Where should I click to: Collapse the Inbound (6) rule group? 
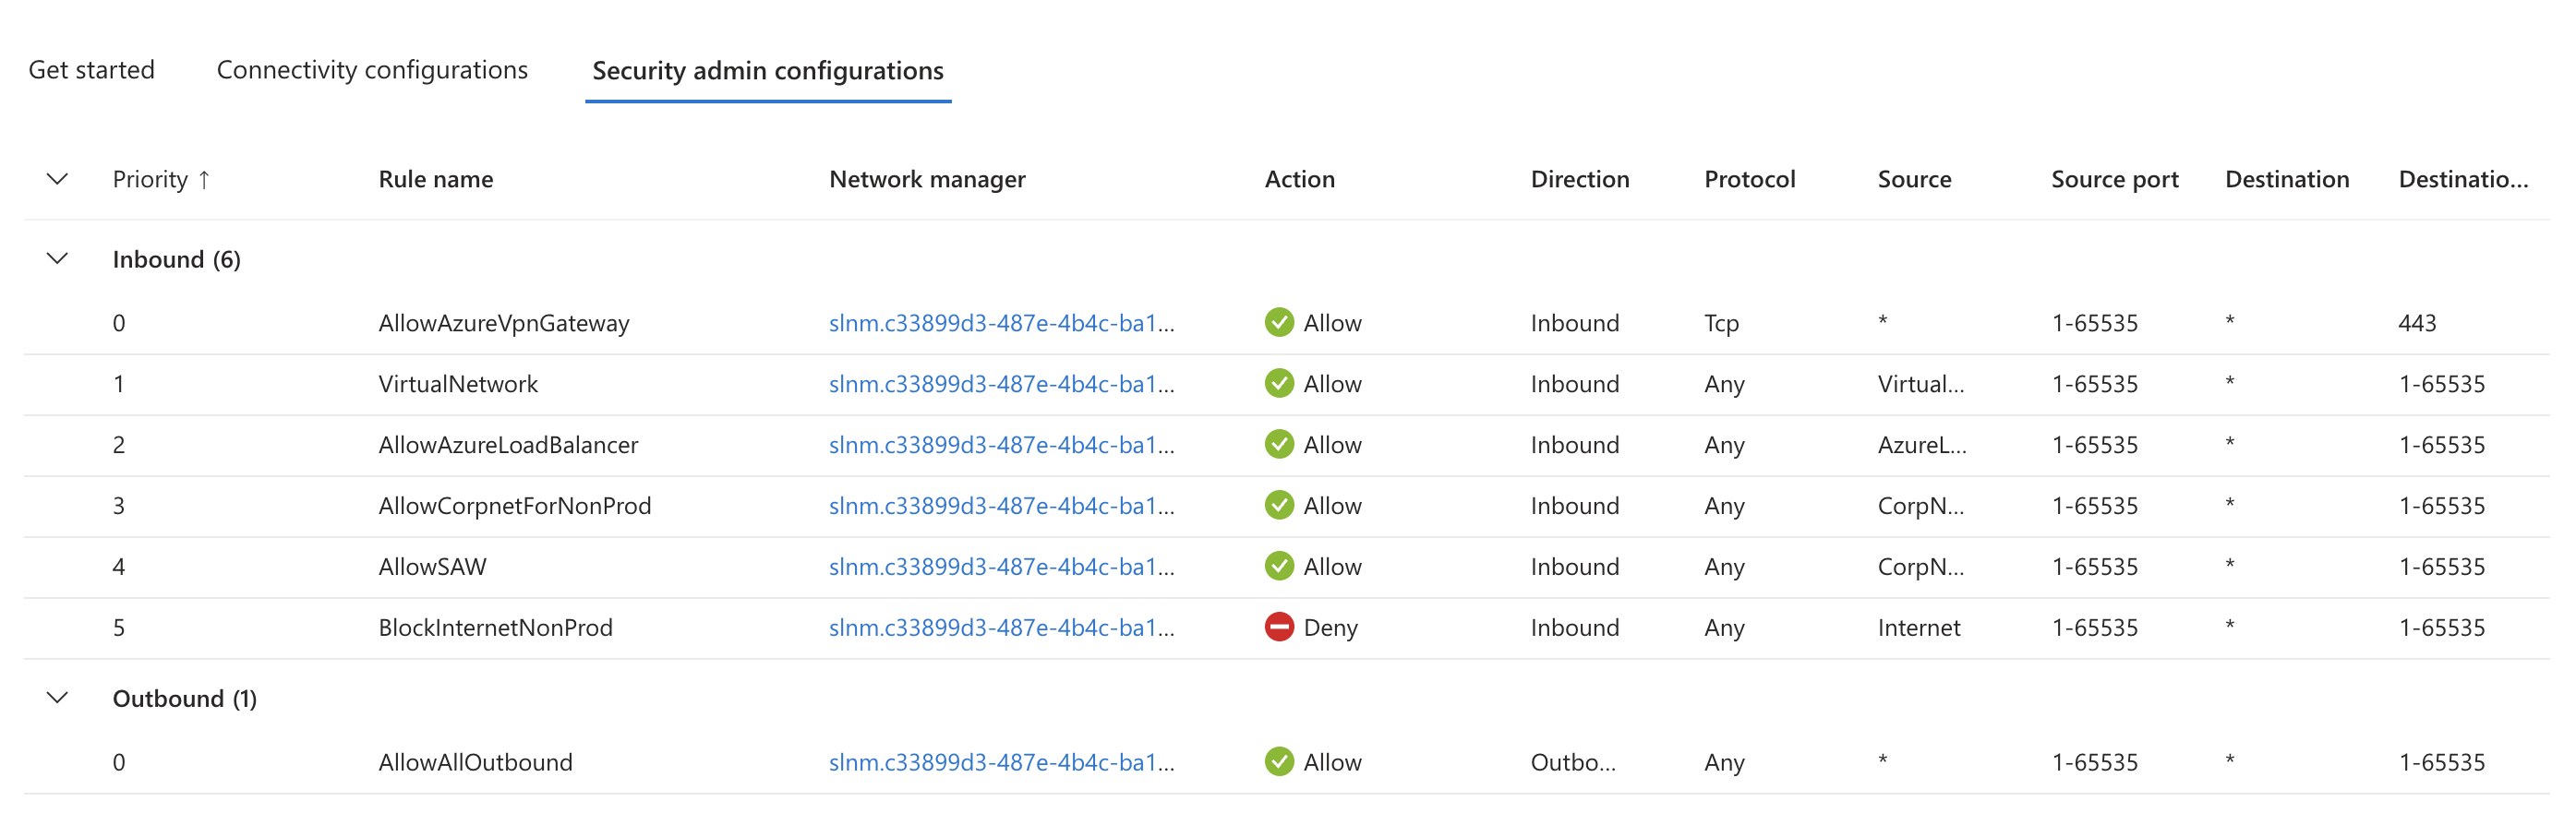point(58,259)
